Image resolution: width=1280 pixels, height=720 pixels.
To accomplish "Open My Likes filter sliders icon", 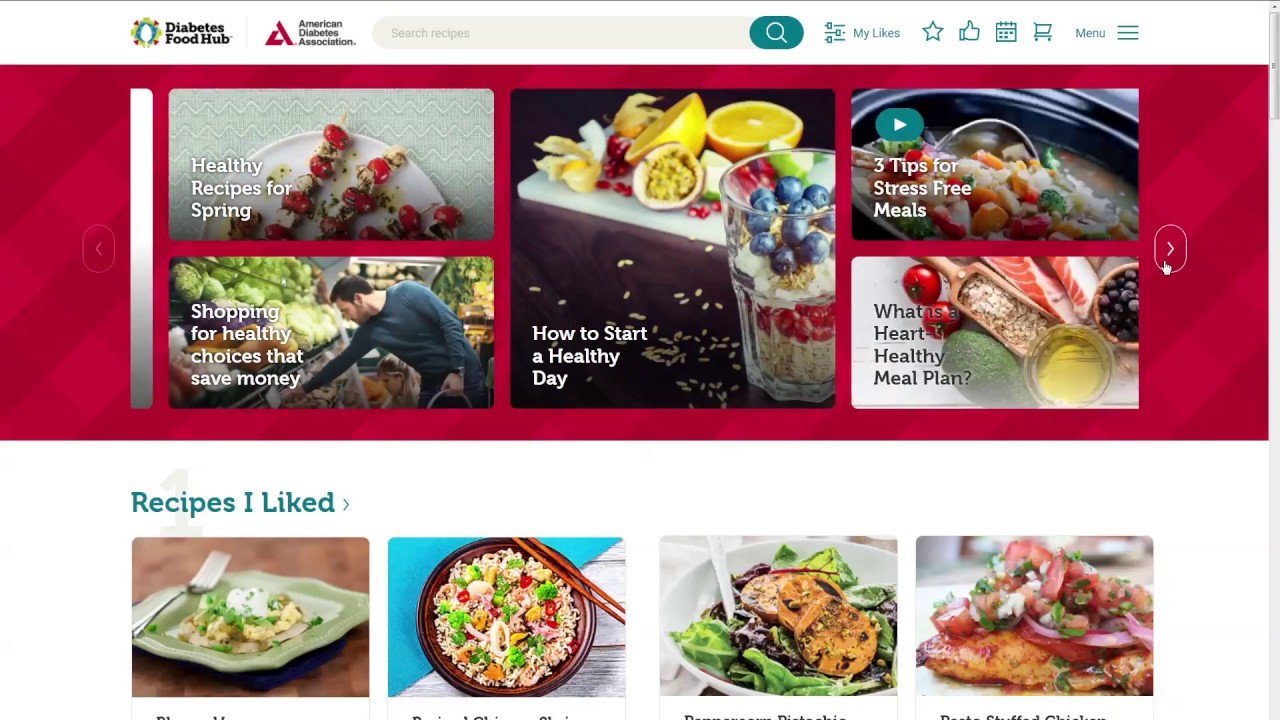I will pyautogui.click(x=835, y=33).
